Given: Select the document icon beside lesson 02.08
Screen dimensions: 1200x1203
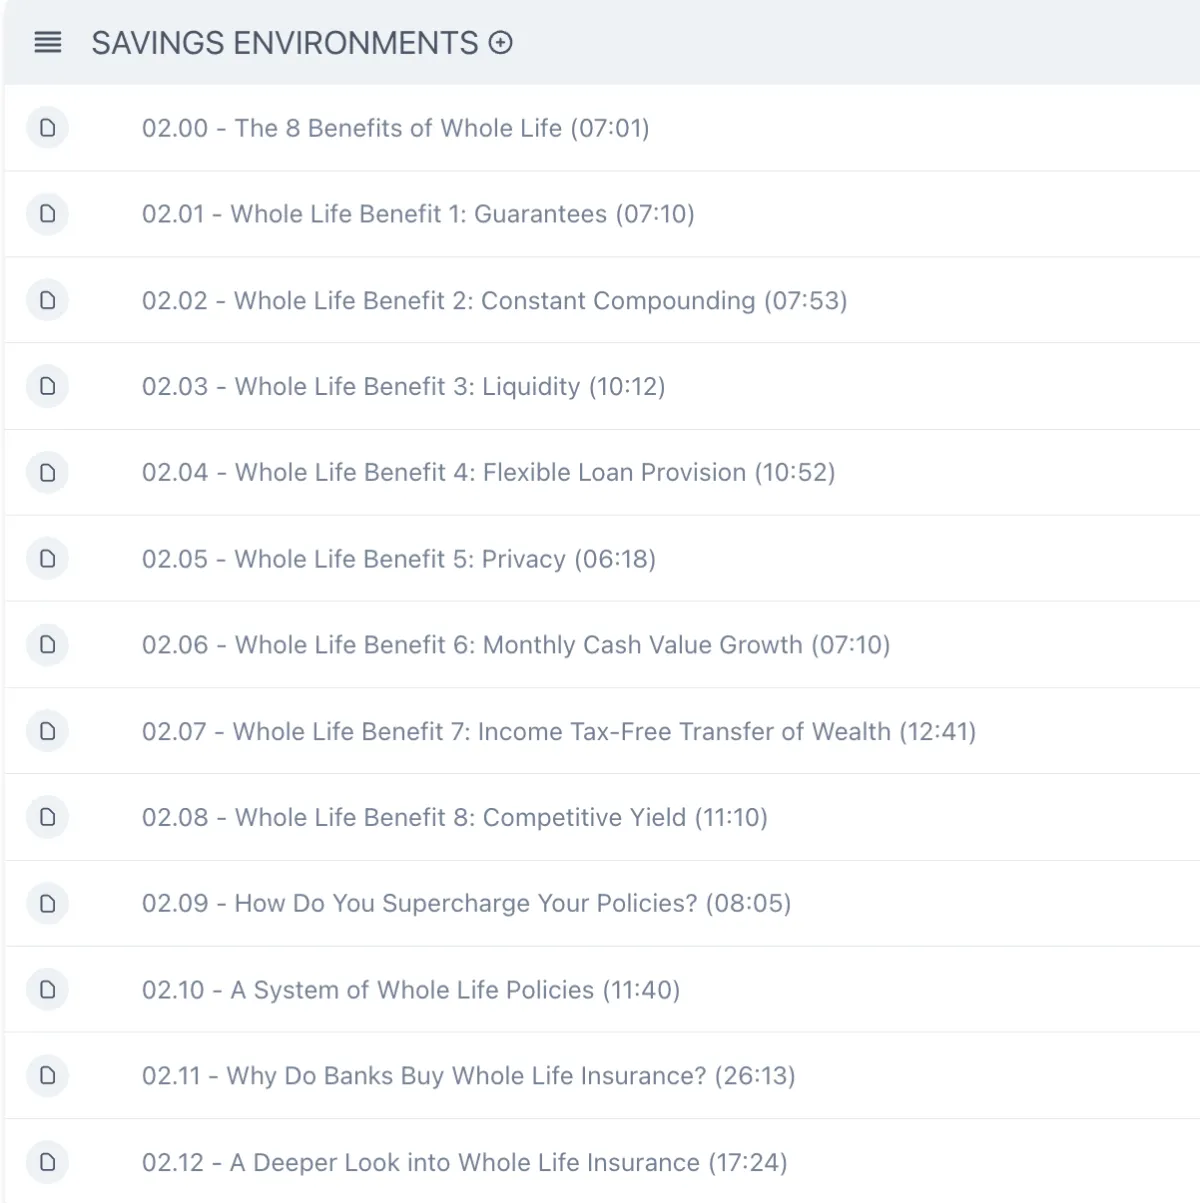Looking at the screenshot, I should (47, 817).
